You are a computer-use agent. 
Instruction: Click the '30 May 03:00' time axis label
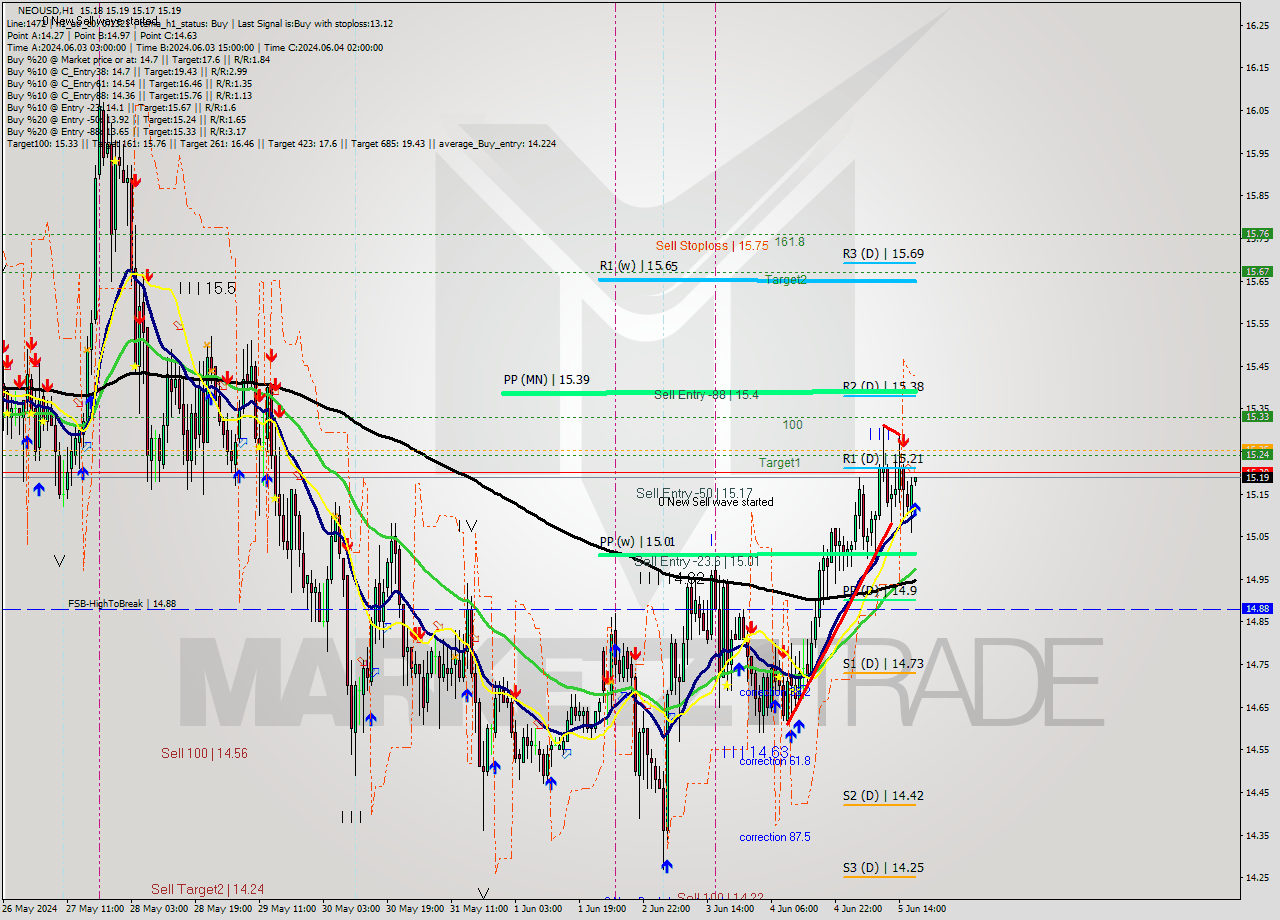pyautogui.click(x=353, y=909)
